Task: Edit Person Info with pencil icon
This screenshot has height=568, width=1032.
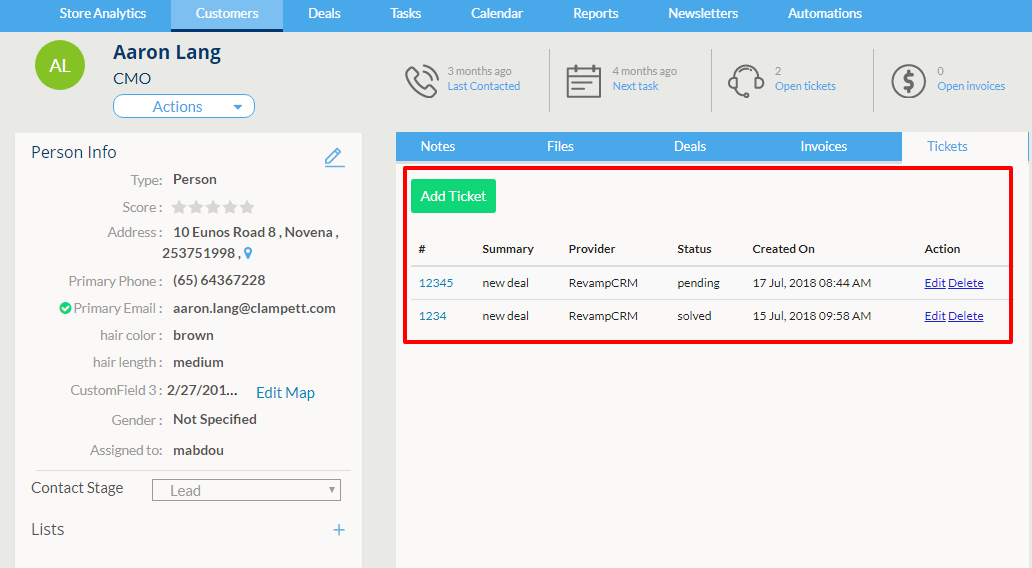Action: coord(334,157)
